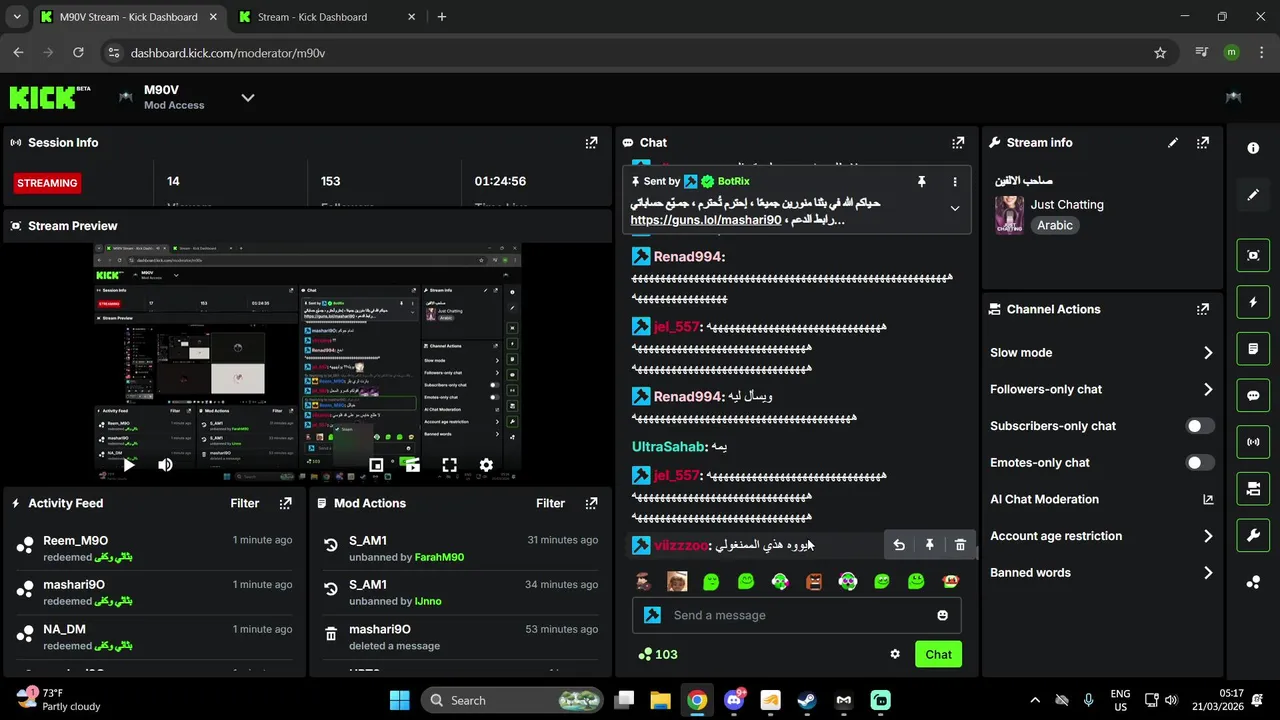Screen dimensions: 1280x720
Task: Expand the pinned BotRix message chevron
Action: click(955, 208)
